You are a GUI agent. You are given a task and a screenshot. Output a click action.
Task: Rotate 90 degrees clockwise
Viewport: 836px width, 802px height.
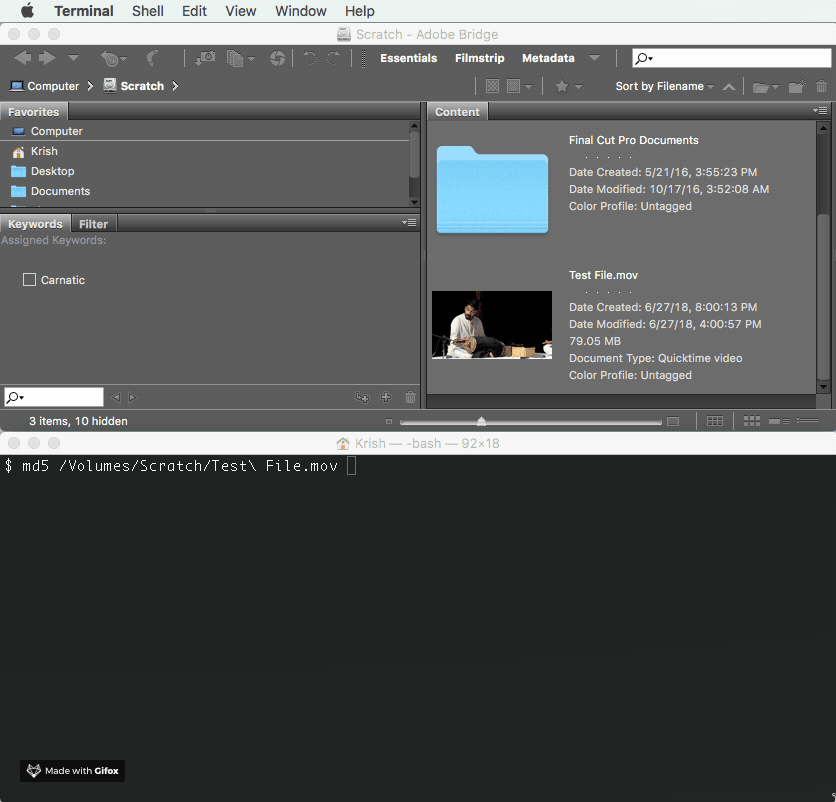[334, 58]
